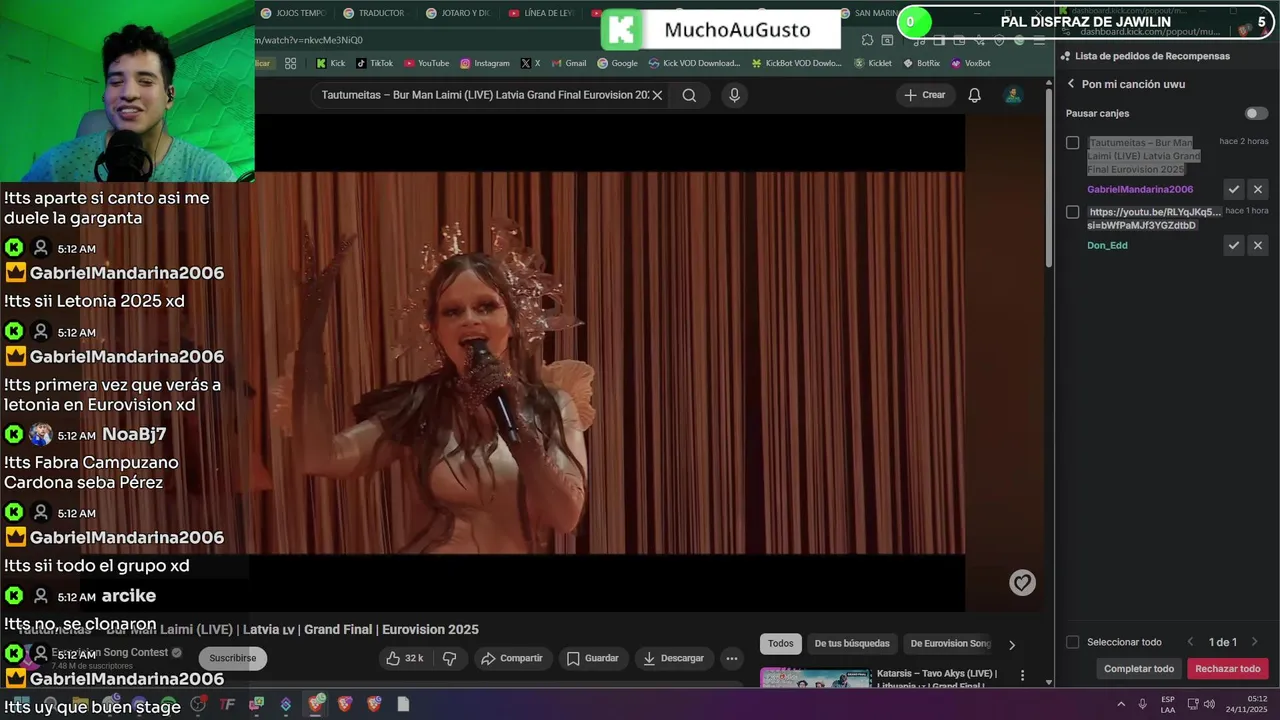Open the Kick bookmark
1280x720 pixels.
(330, 63)
